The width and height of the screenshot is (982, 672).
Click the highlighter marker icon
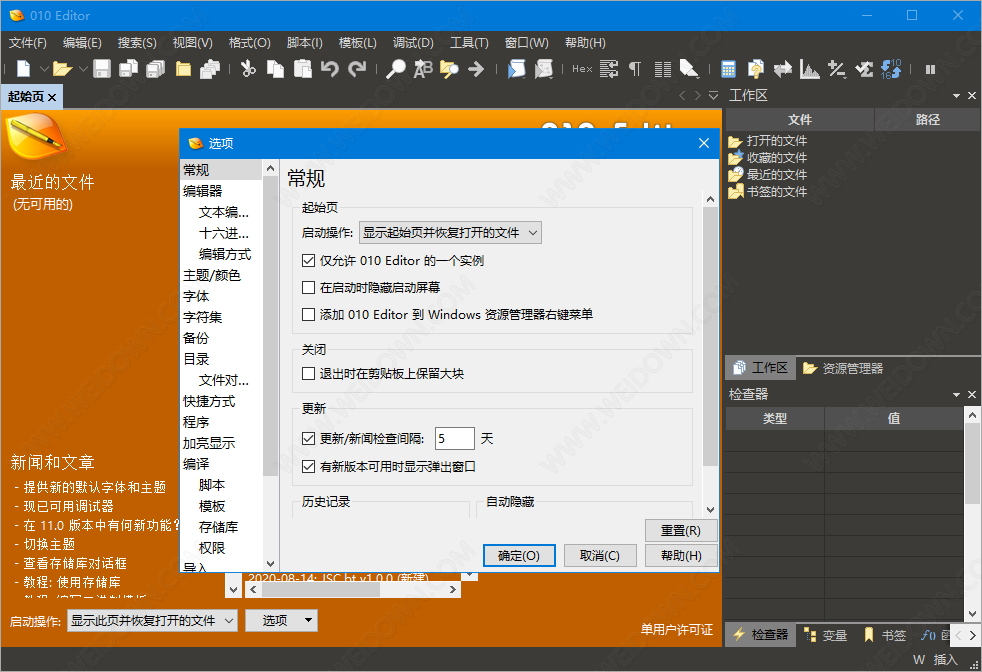click(689, 68)
